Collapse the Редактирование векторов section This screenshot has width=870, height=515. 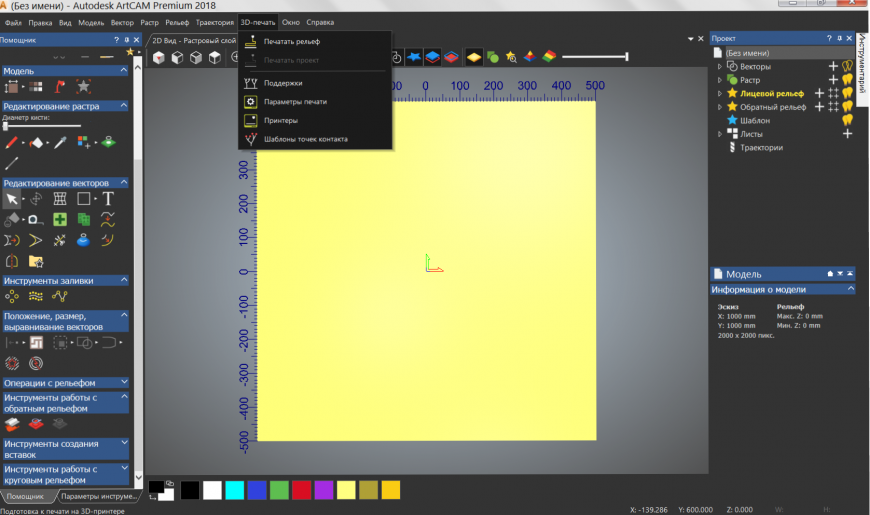click(124, 182)
